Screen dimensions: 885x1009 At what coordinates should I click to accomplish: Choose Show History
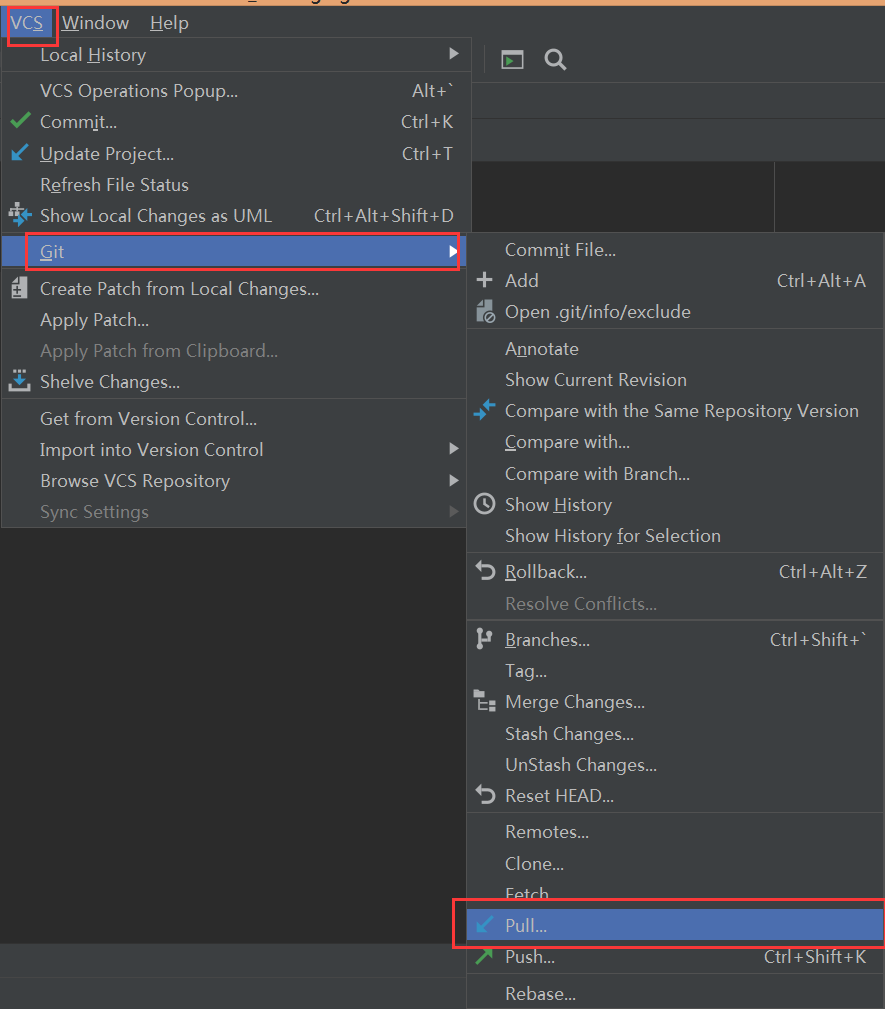[x=675, y=504]
